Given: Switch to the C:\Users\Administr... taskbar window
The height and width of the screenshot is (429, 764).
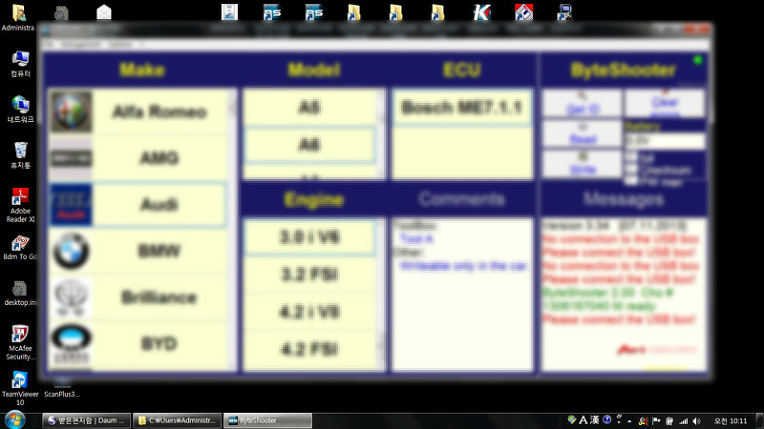Looking at the screenshot, I should pyautogui.click(x=177, y=420).
